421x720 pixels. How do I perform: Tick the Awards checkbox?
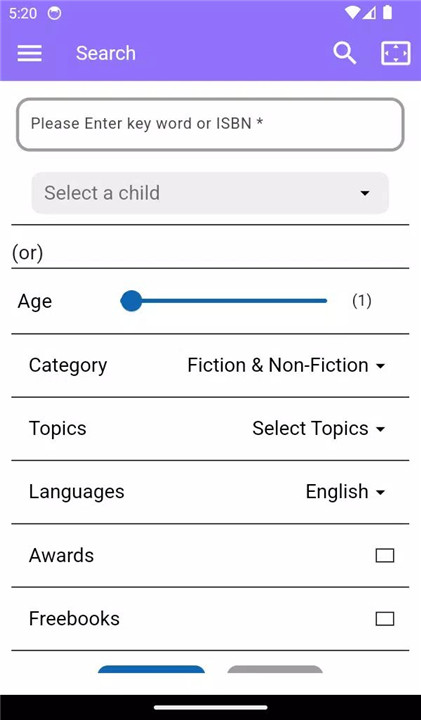(385, 556)
